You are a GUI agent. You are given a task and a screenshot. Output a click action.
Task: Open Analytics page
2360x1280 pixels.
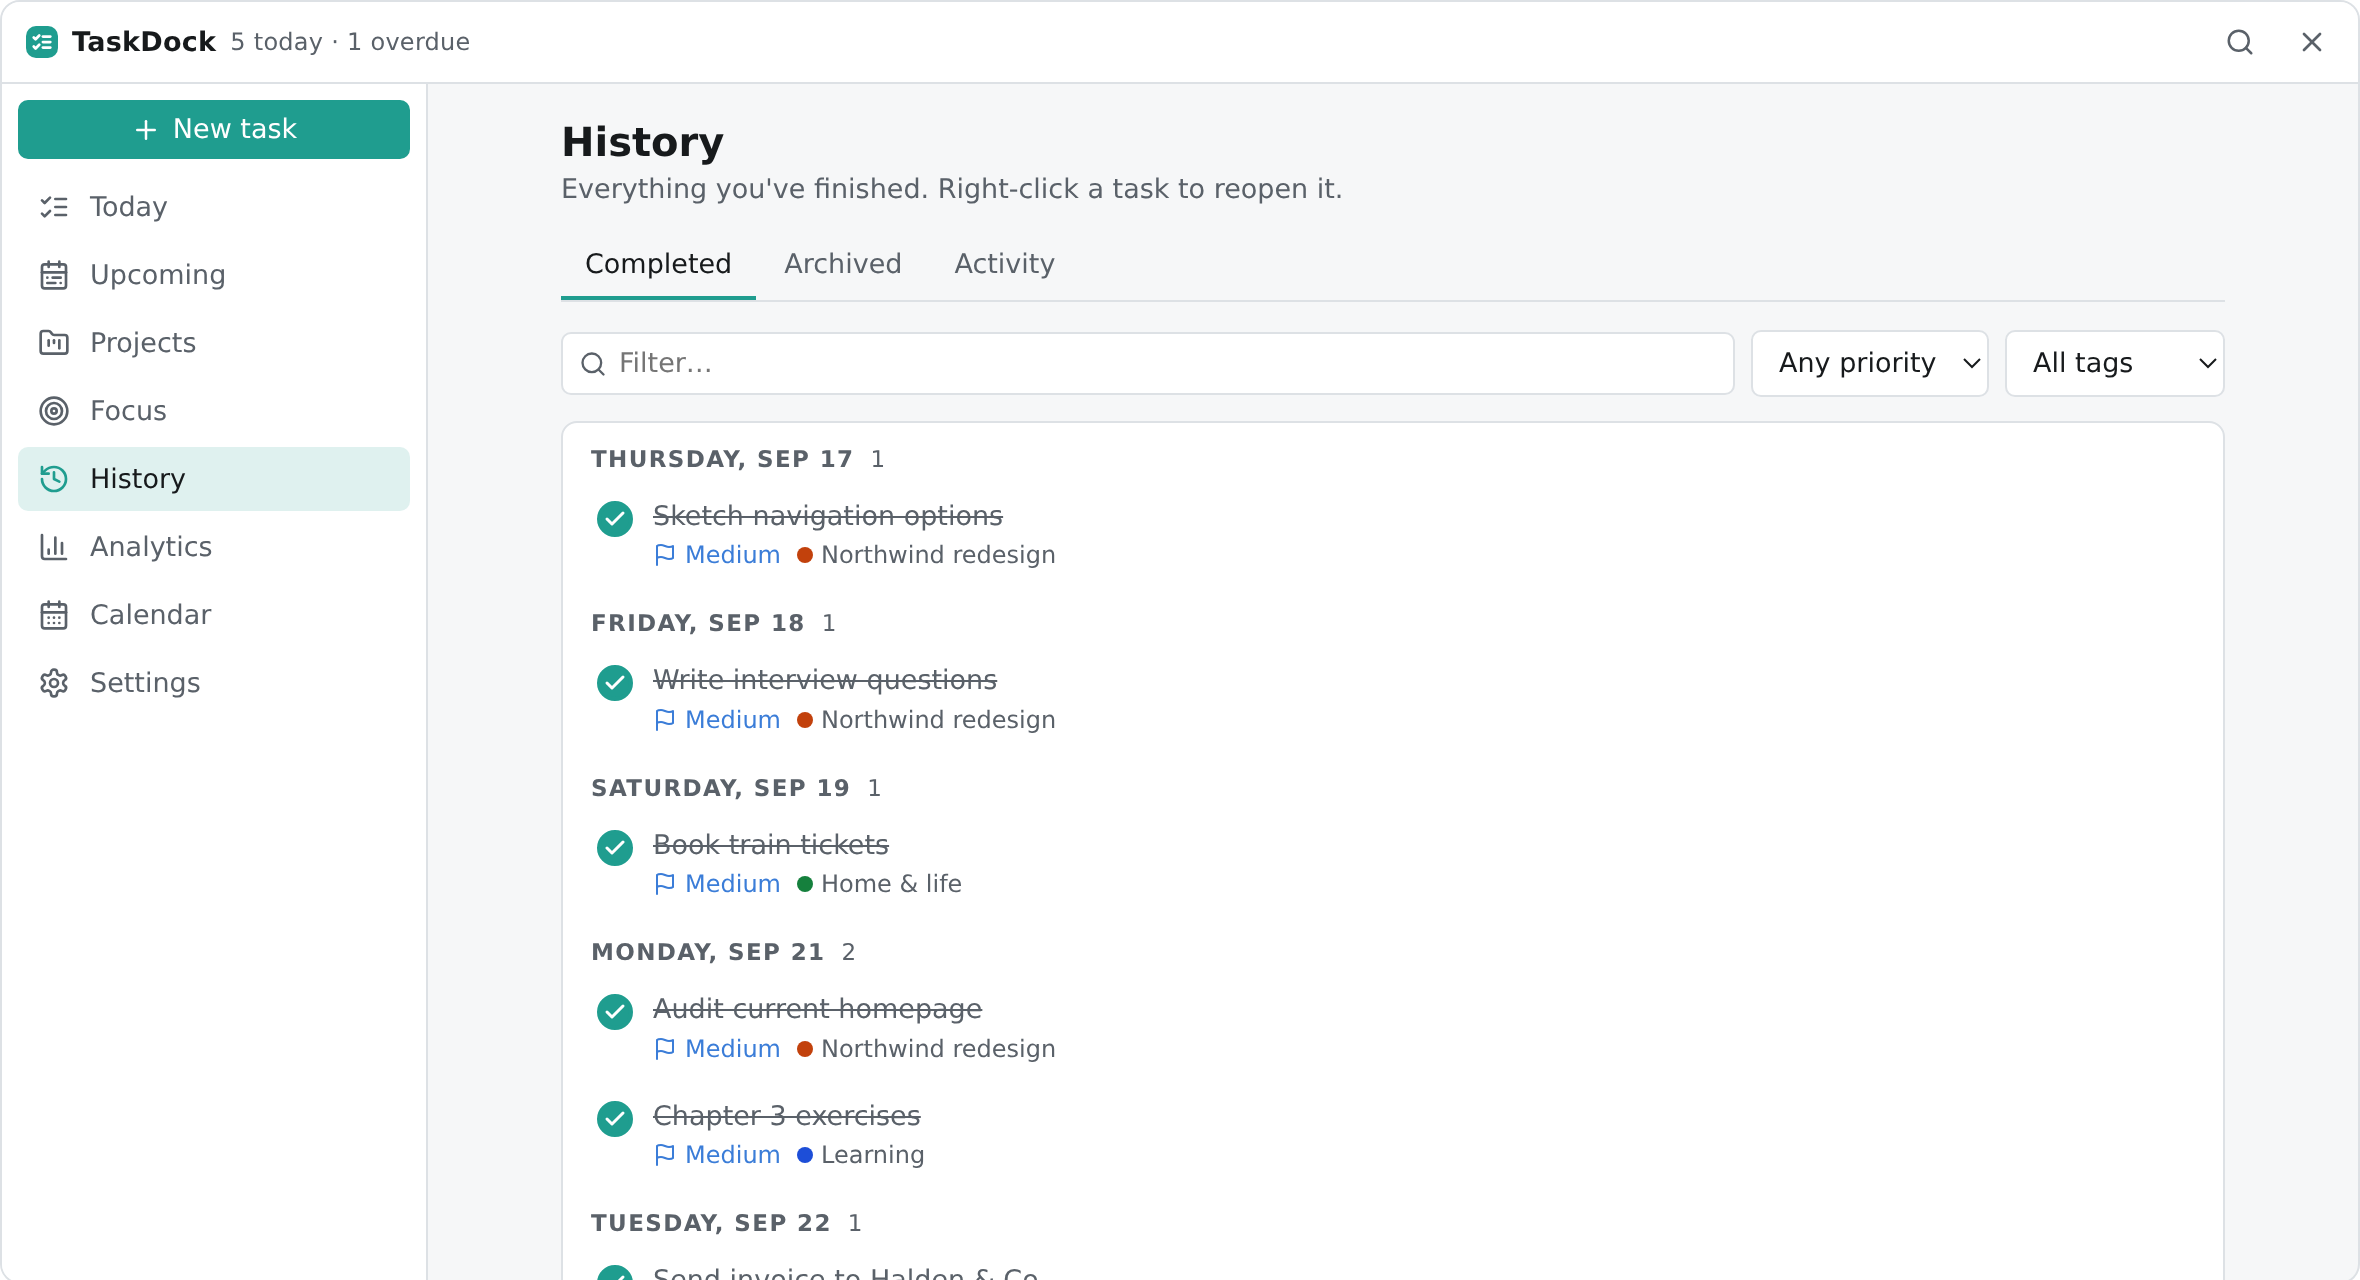pyautogui.click(x=214, y=547)
